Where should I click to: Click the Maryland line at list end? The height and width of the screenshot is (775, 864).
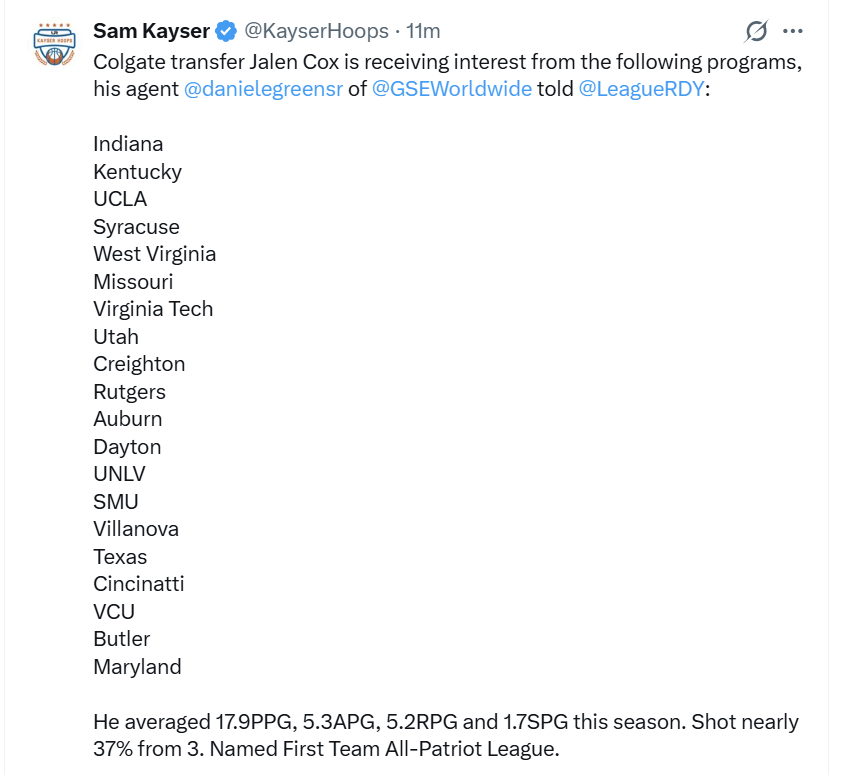click(137, 666)
